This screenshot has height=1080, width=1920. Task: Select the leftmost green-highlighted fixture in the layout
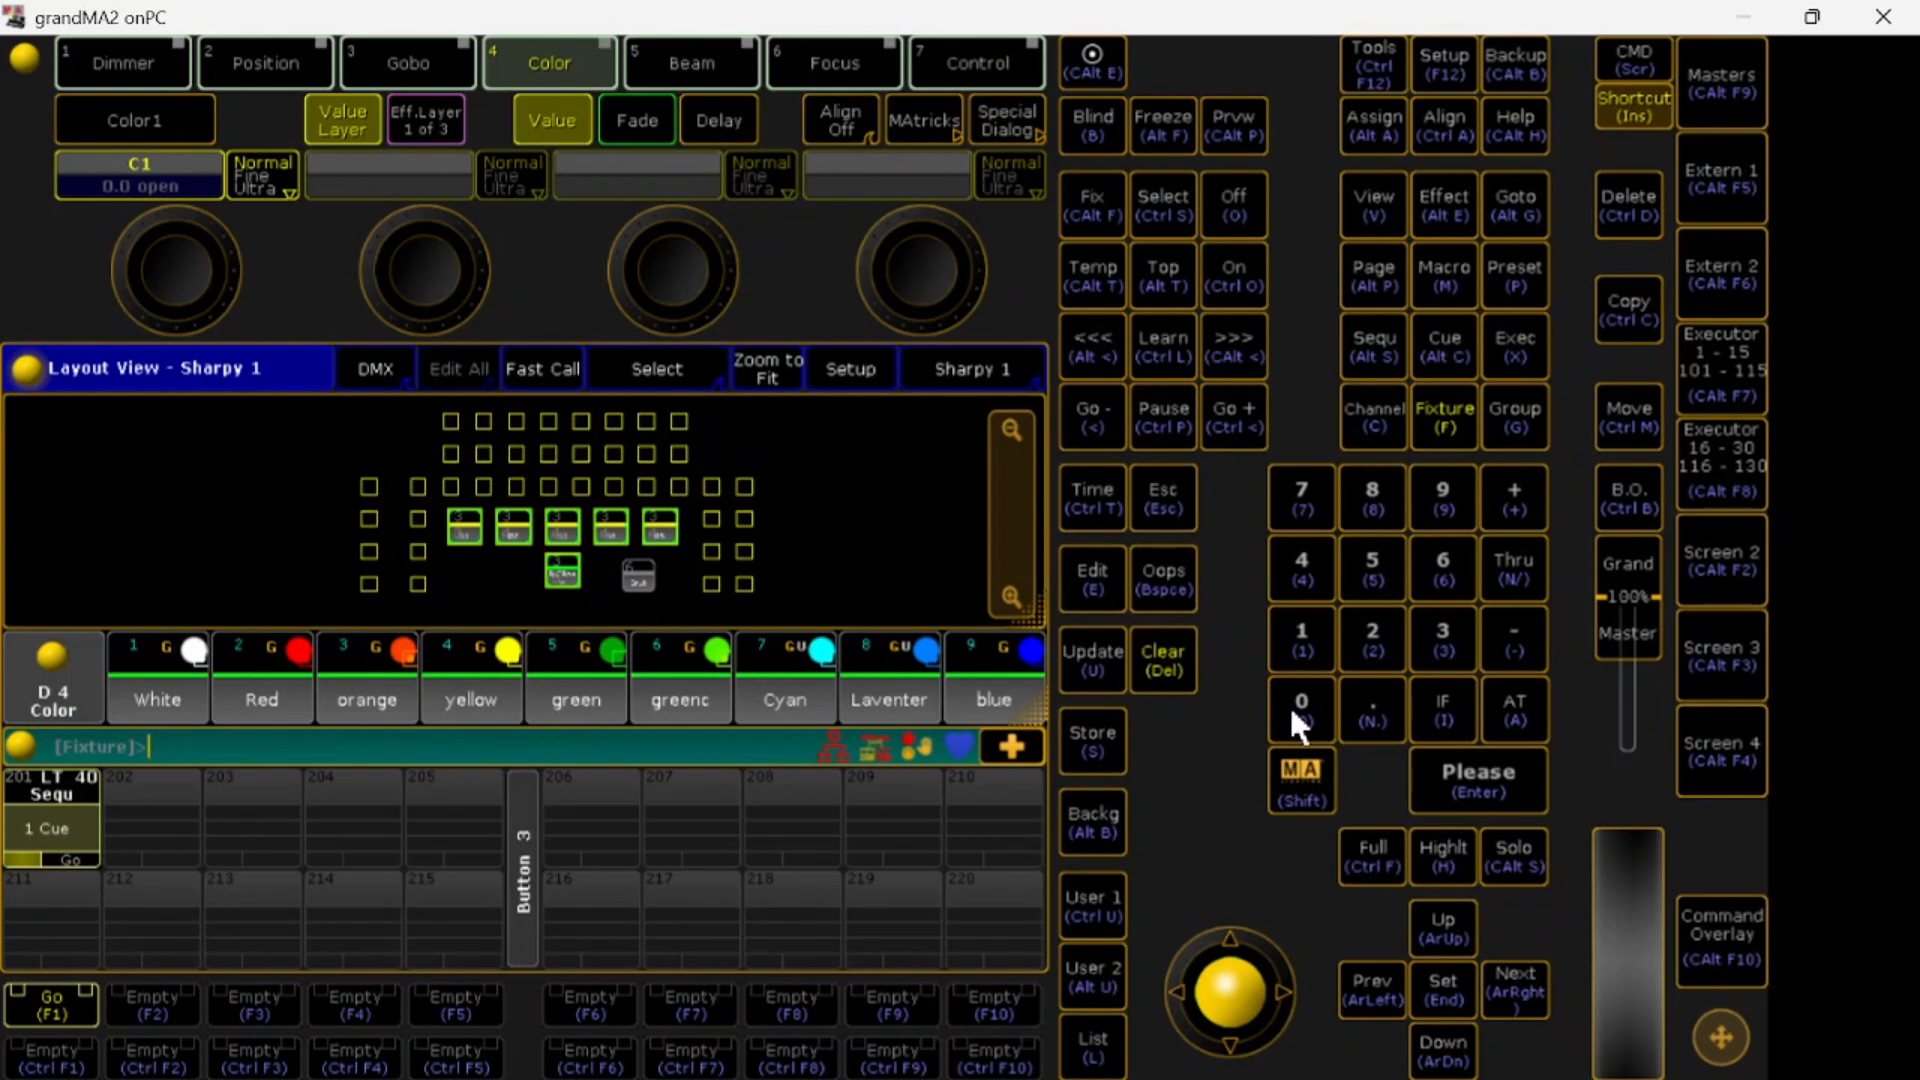point(464,526)
